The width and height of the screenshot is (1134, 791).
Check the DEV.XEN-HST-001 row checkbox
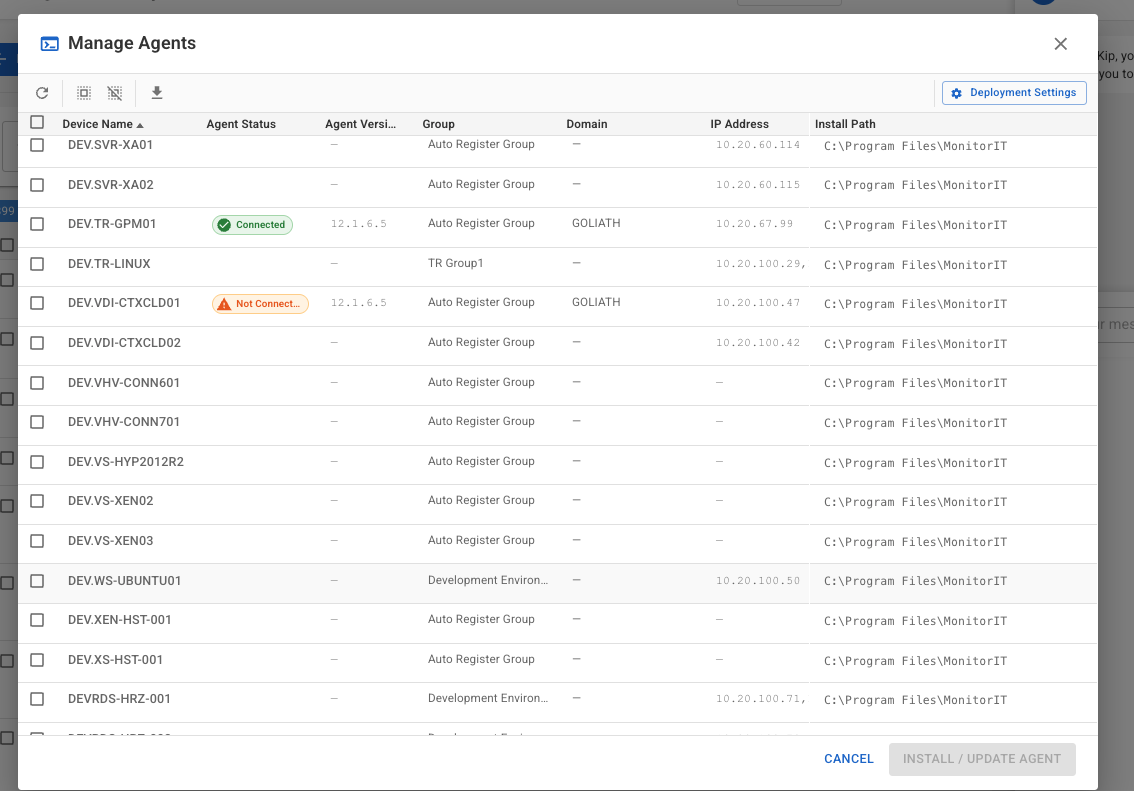tap(37, 620)
